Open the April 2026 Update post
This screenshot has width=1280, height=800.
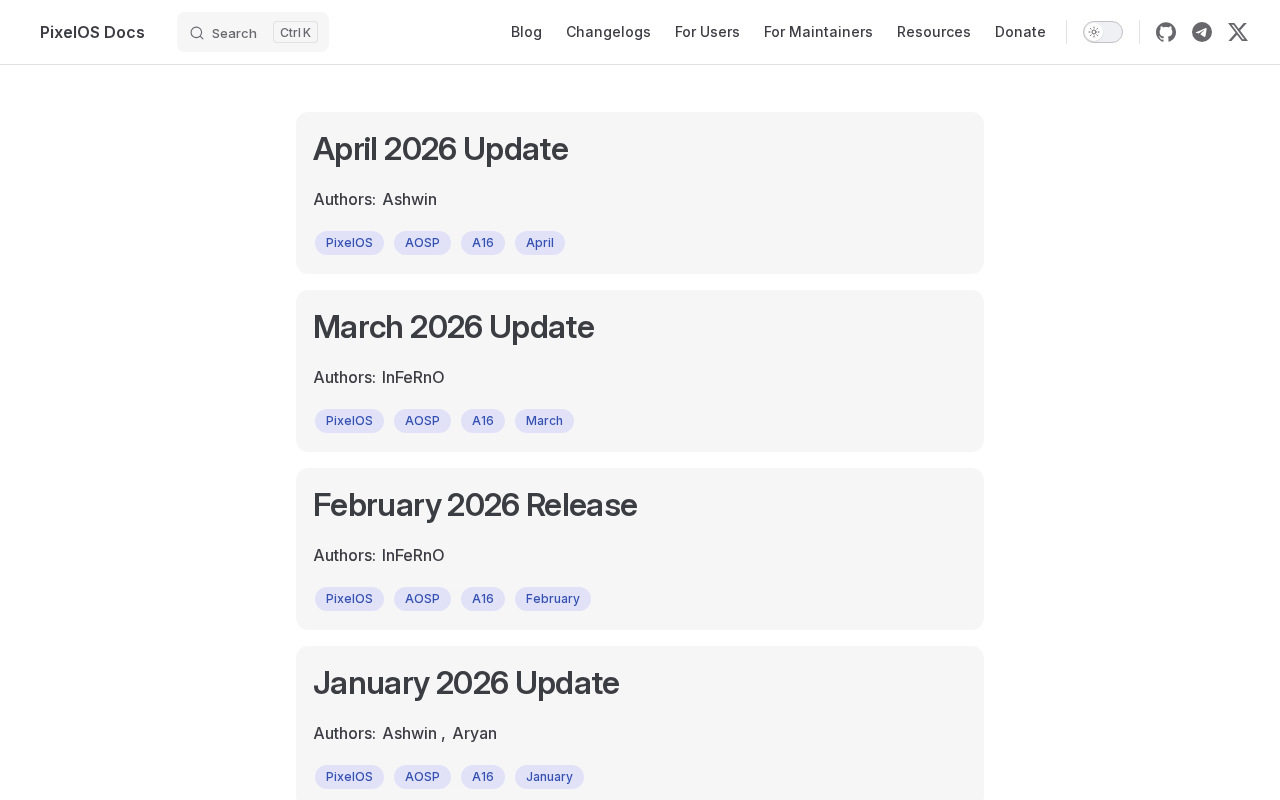click(440, 149)
